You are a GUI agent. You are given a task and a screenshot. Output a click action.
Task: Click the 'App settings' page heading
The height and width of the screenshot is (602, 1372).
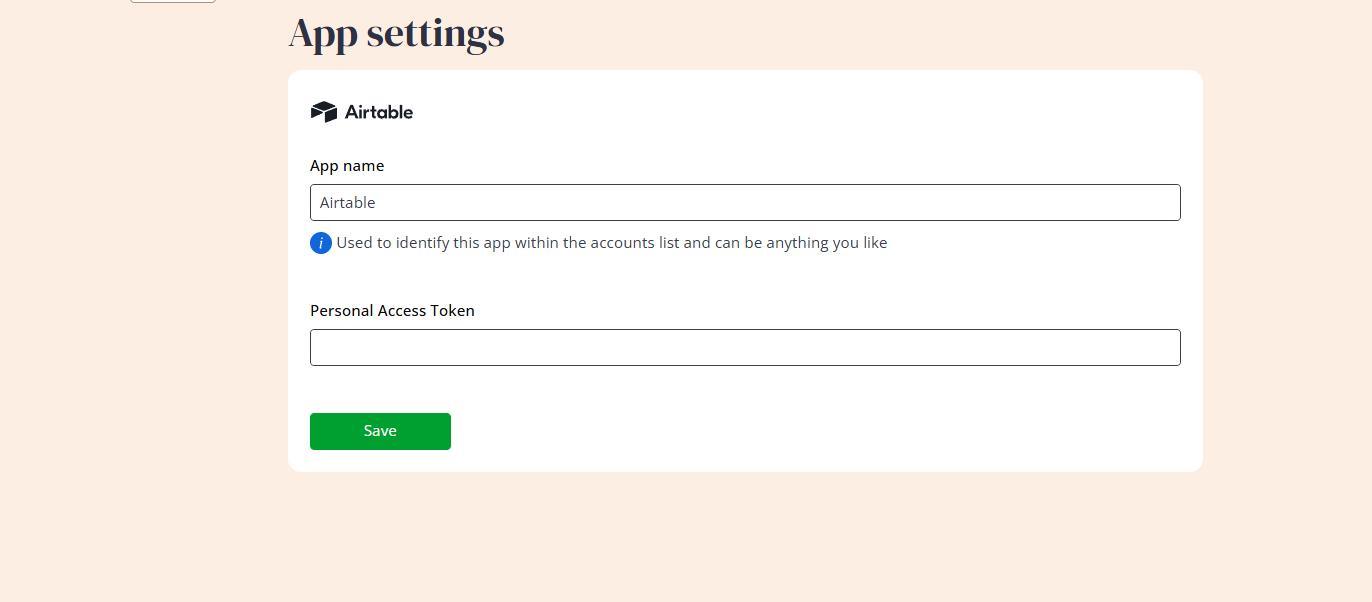tap(396, 33)
